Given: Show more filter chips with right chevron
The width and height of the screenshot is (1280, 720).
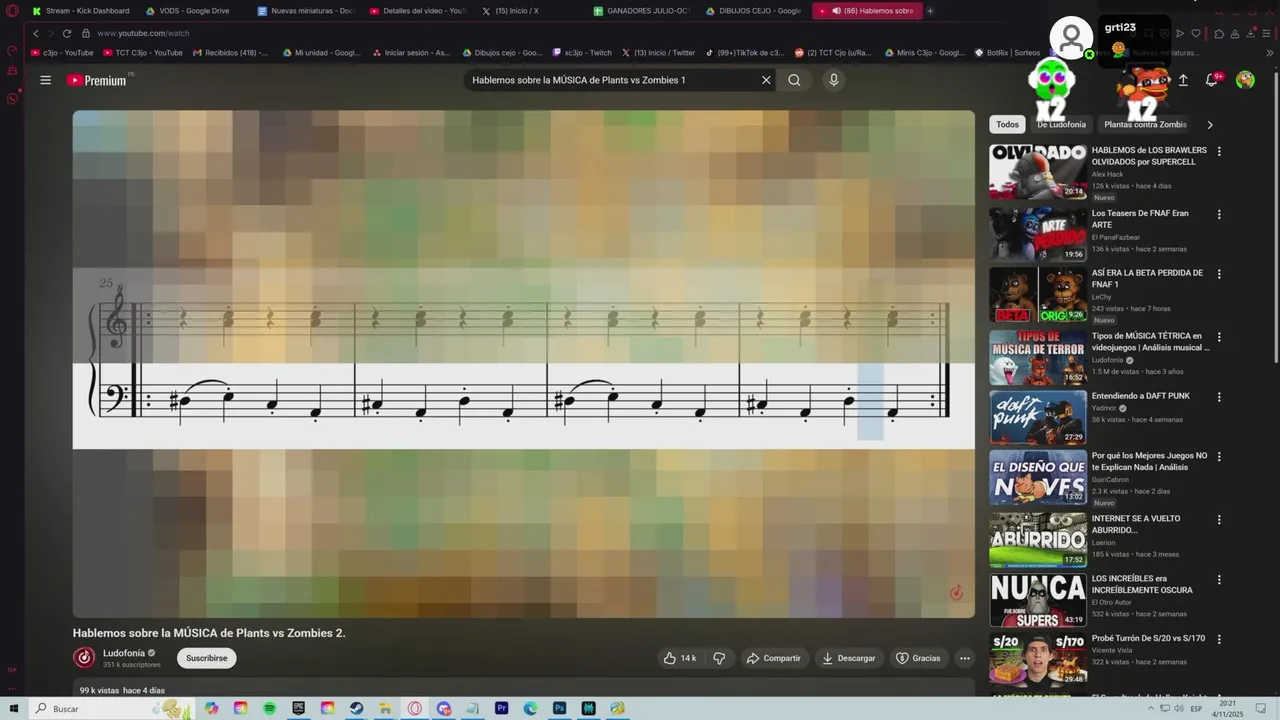Looking at the screenshot, I should click(x=1210, y=125).
